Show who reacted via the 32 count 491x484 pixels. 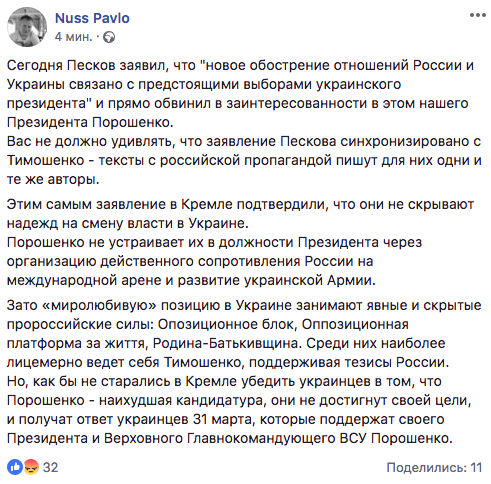click(50, 467)
